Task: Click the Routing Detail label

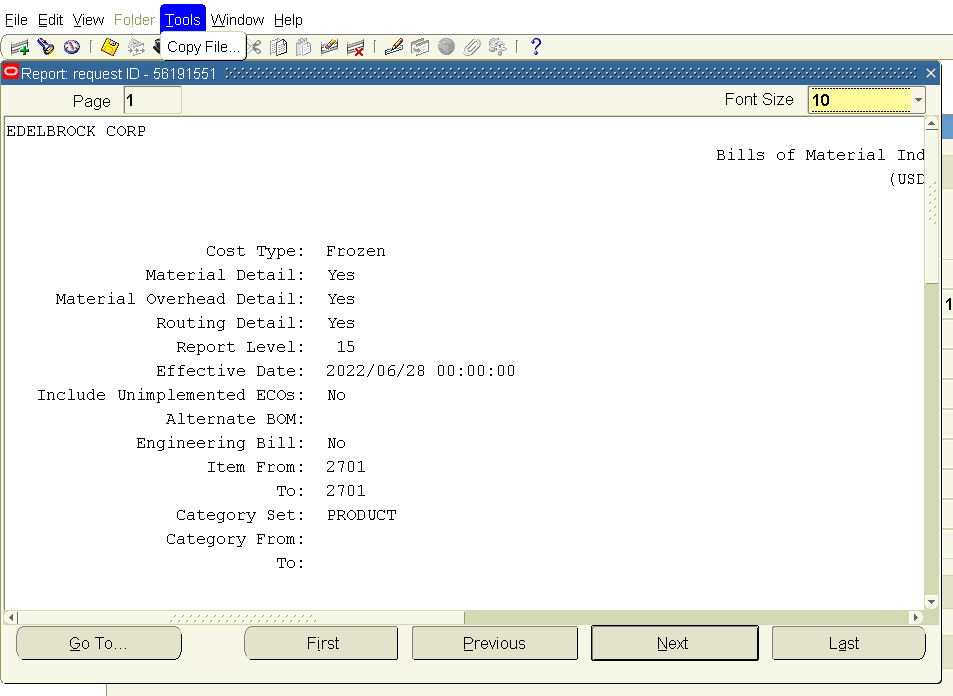Action: [x=230, y=323]
